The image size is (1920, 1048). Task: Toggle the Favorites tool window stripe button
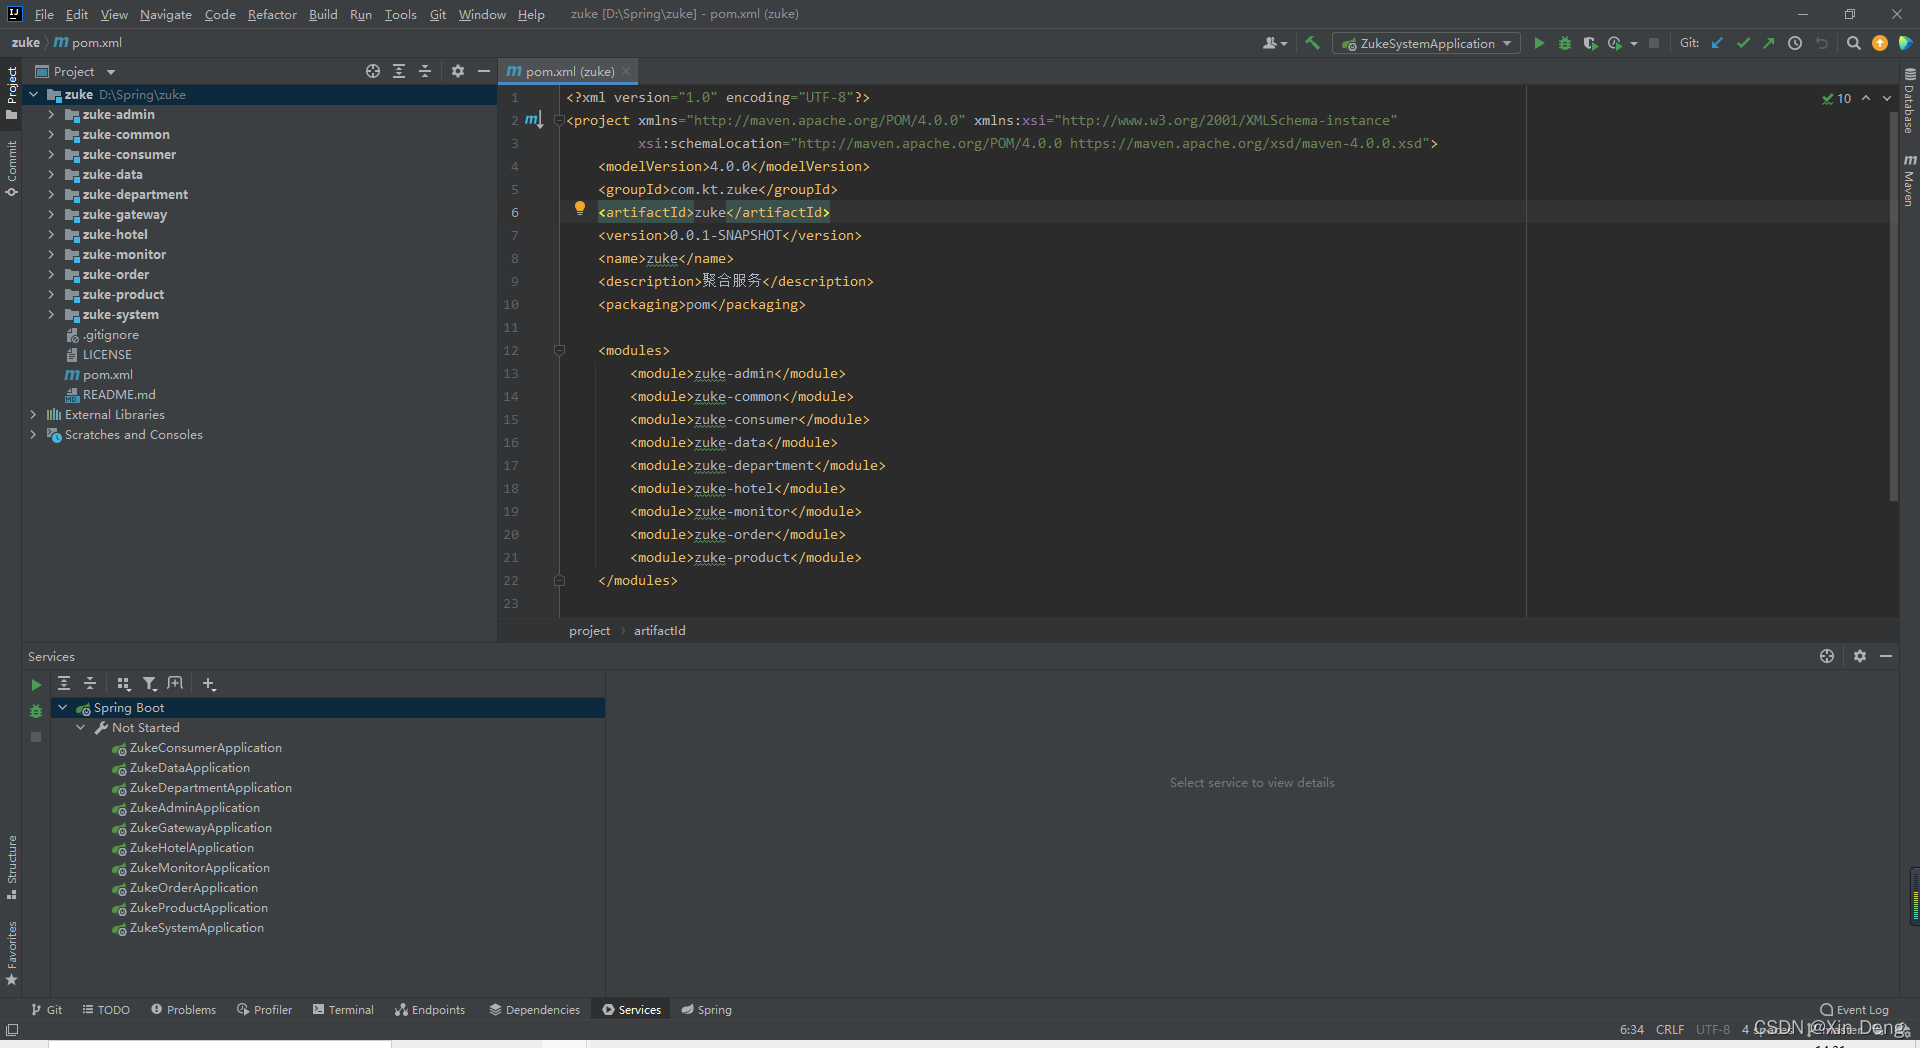click(12, 953)
